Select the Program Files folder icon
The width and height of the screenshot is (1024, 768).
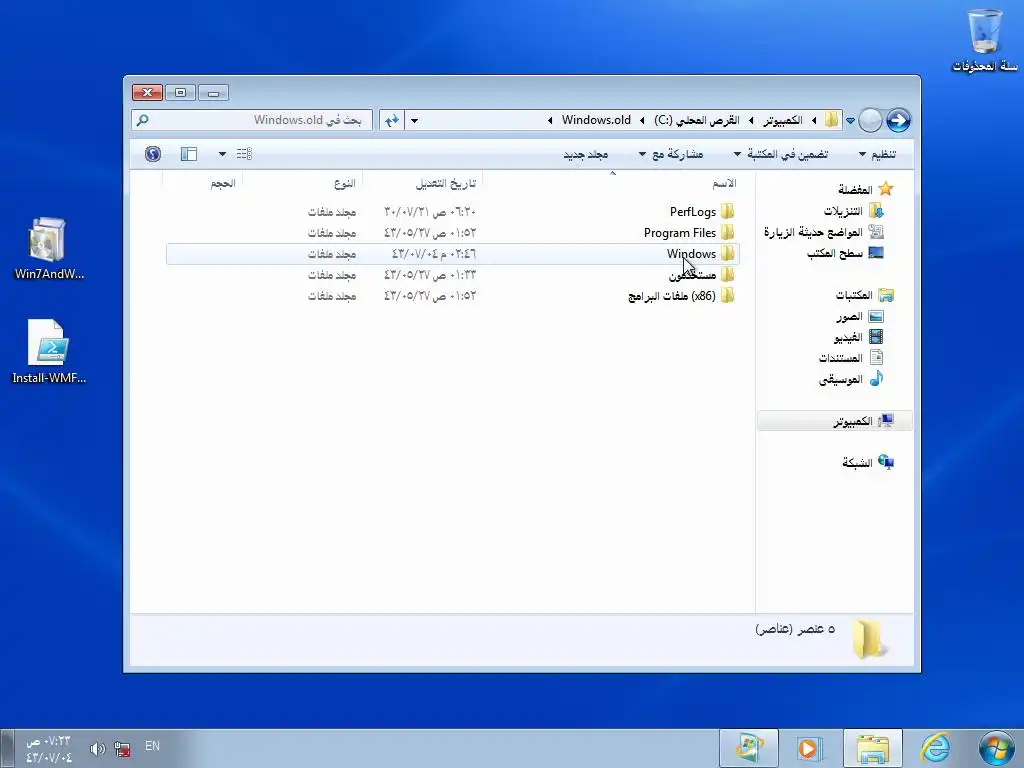click(x=728, y=232)
